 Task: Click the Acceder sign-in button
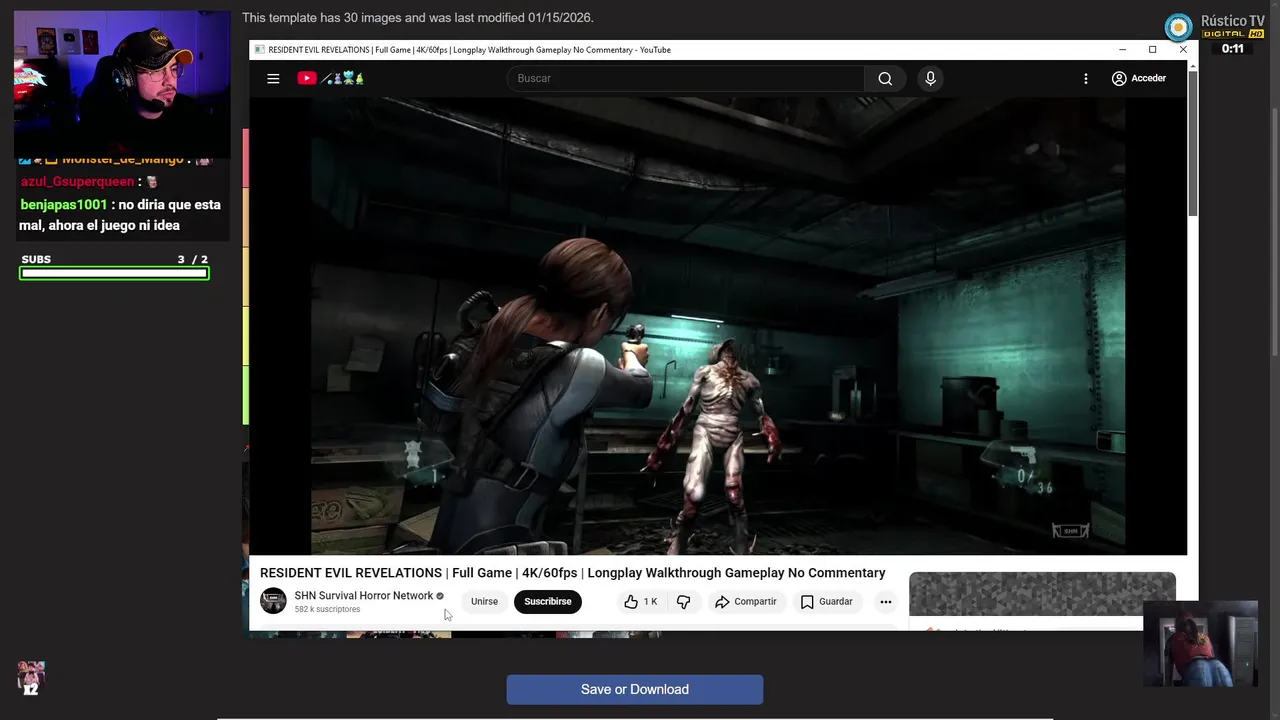tap(1139, 78)
